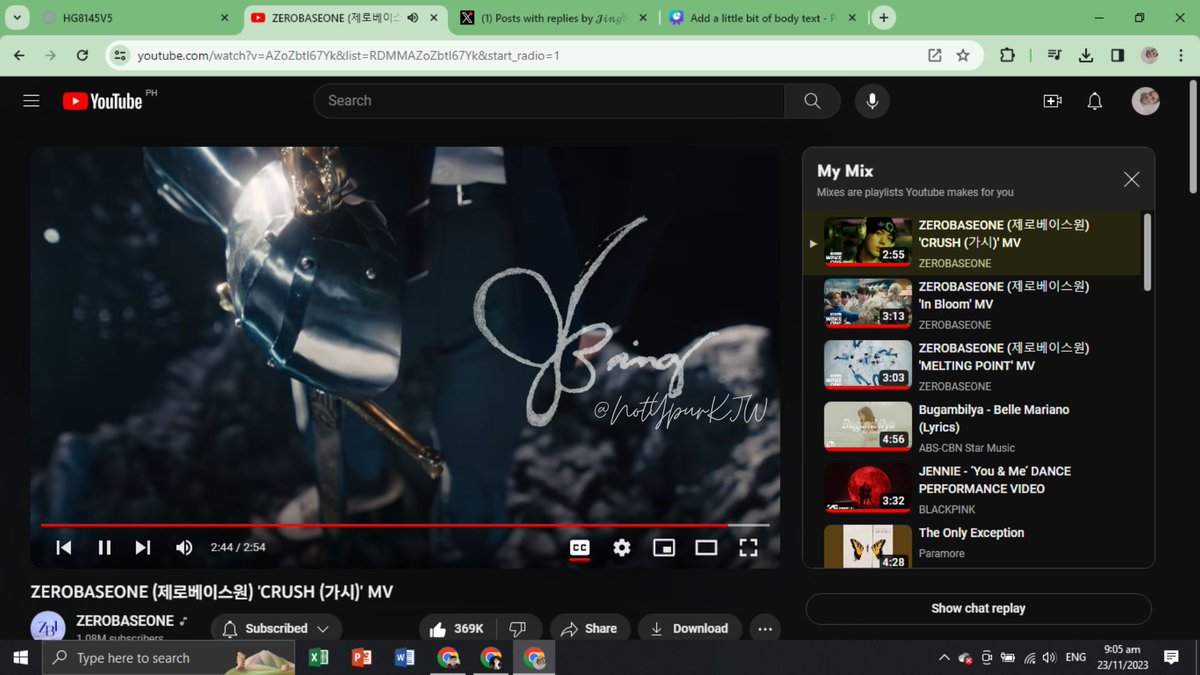Open the YouTube hamburger guide menu
Viewport: 1200px width, 675px height.
click(x=31, y=101)
